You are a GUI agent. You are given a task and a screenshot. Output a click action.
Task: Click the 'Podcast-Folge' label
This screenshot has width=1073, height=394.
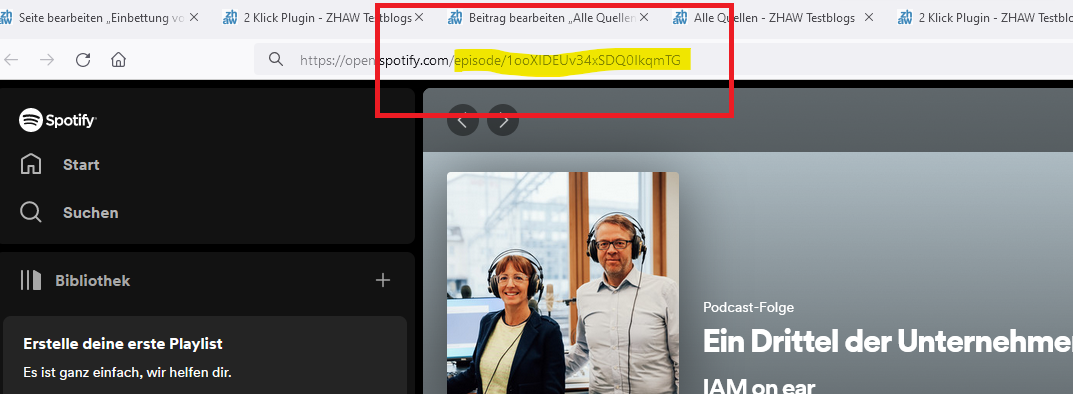pyautogui.click(x=749, y=308)
